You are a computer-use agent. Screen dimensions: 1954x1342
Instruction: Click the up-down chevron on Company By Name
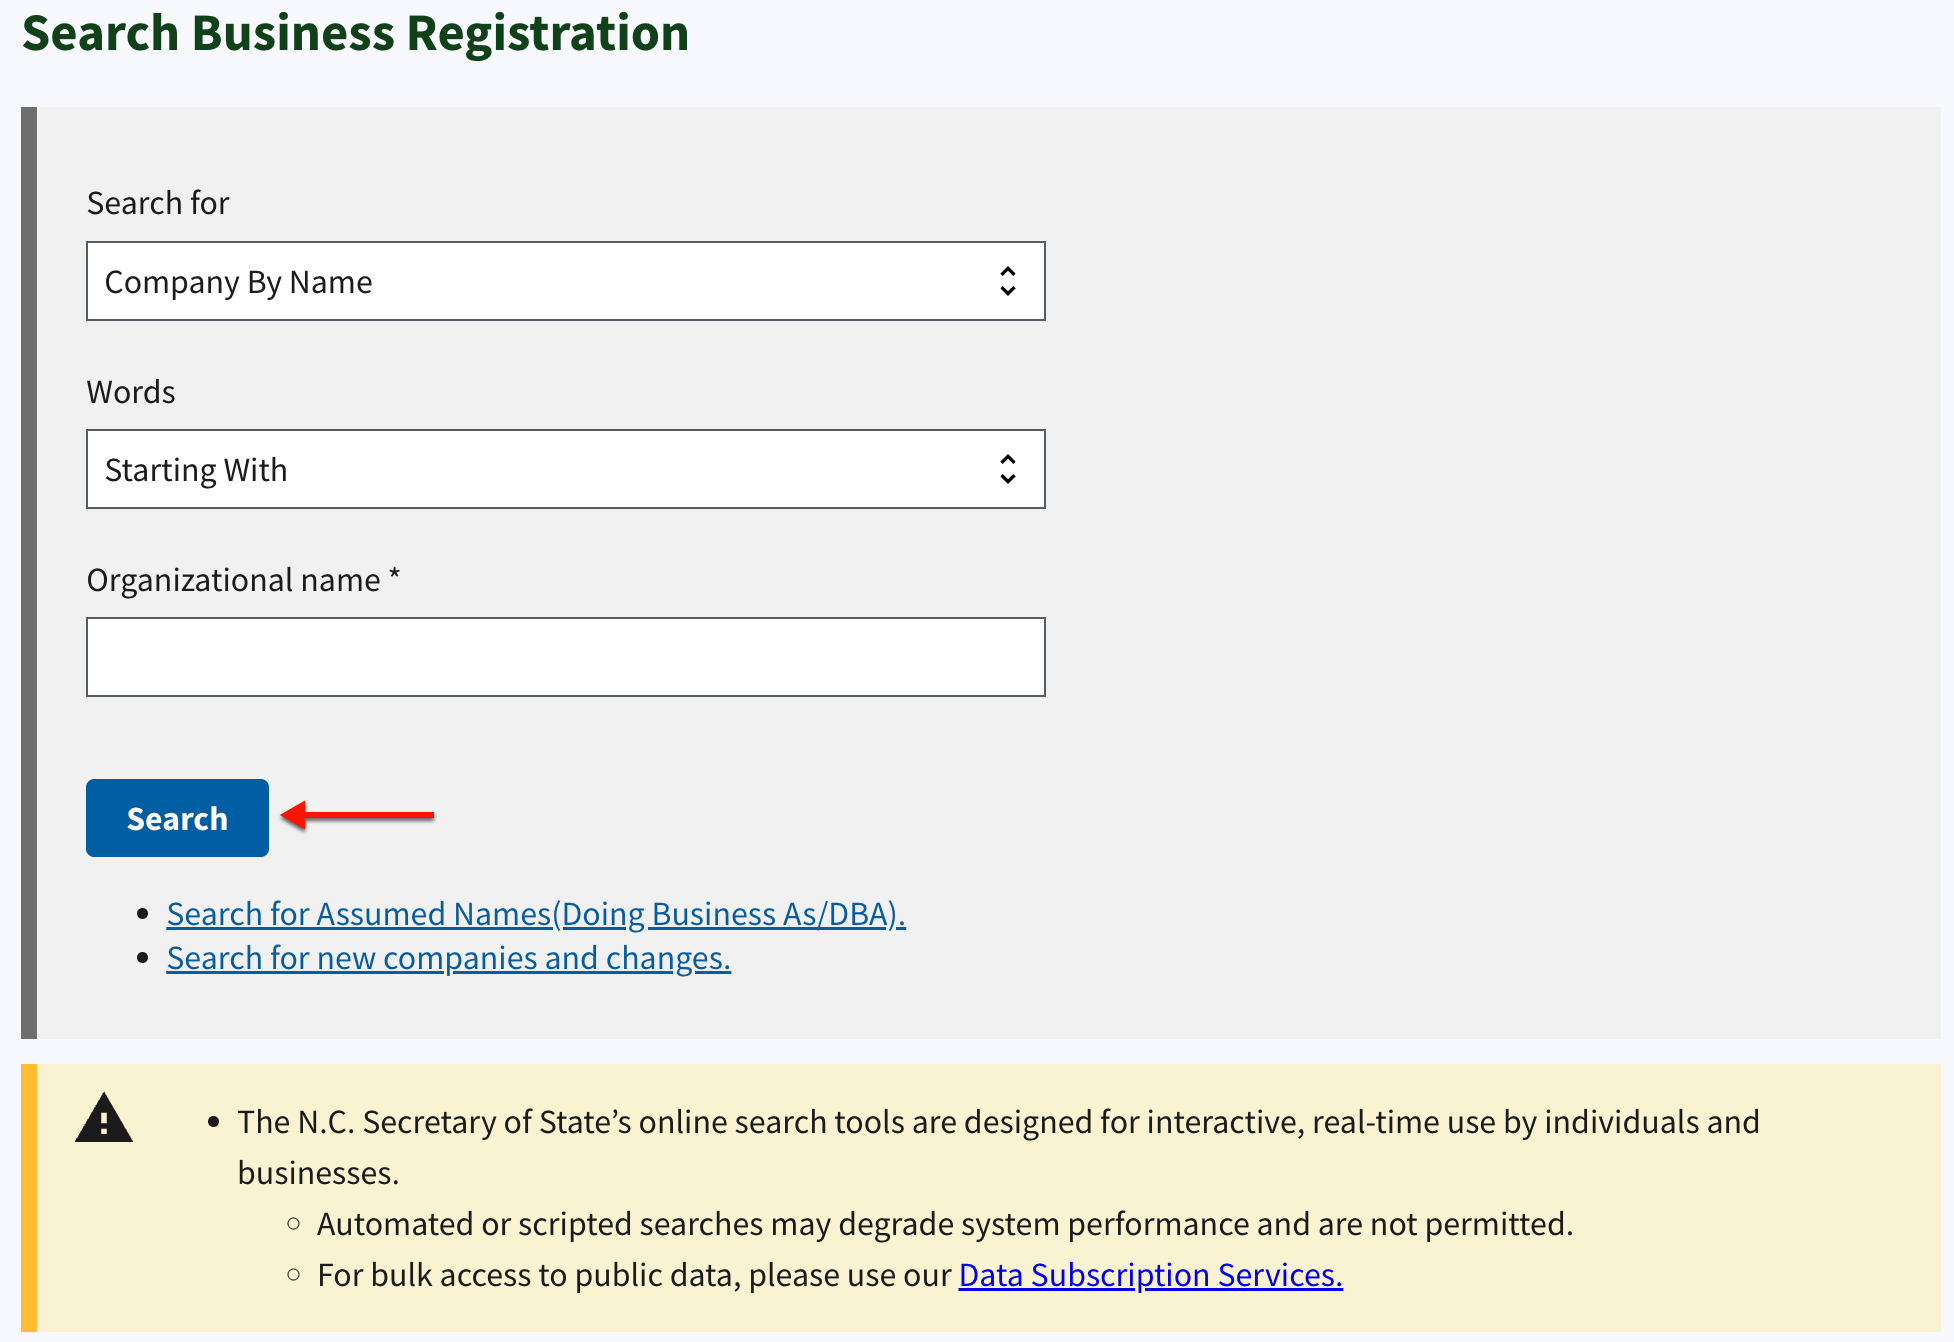click(x=1008, y=281)
